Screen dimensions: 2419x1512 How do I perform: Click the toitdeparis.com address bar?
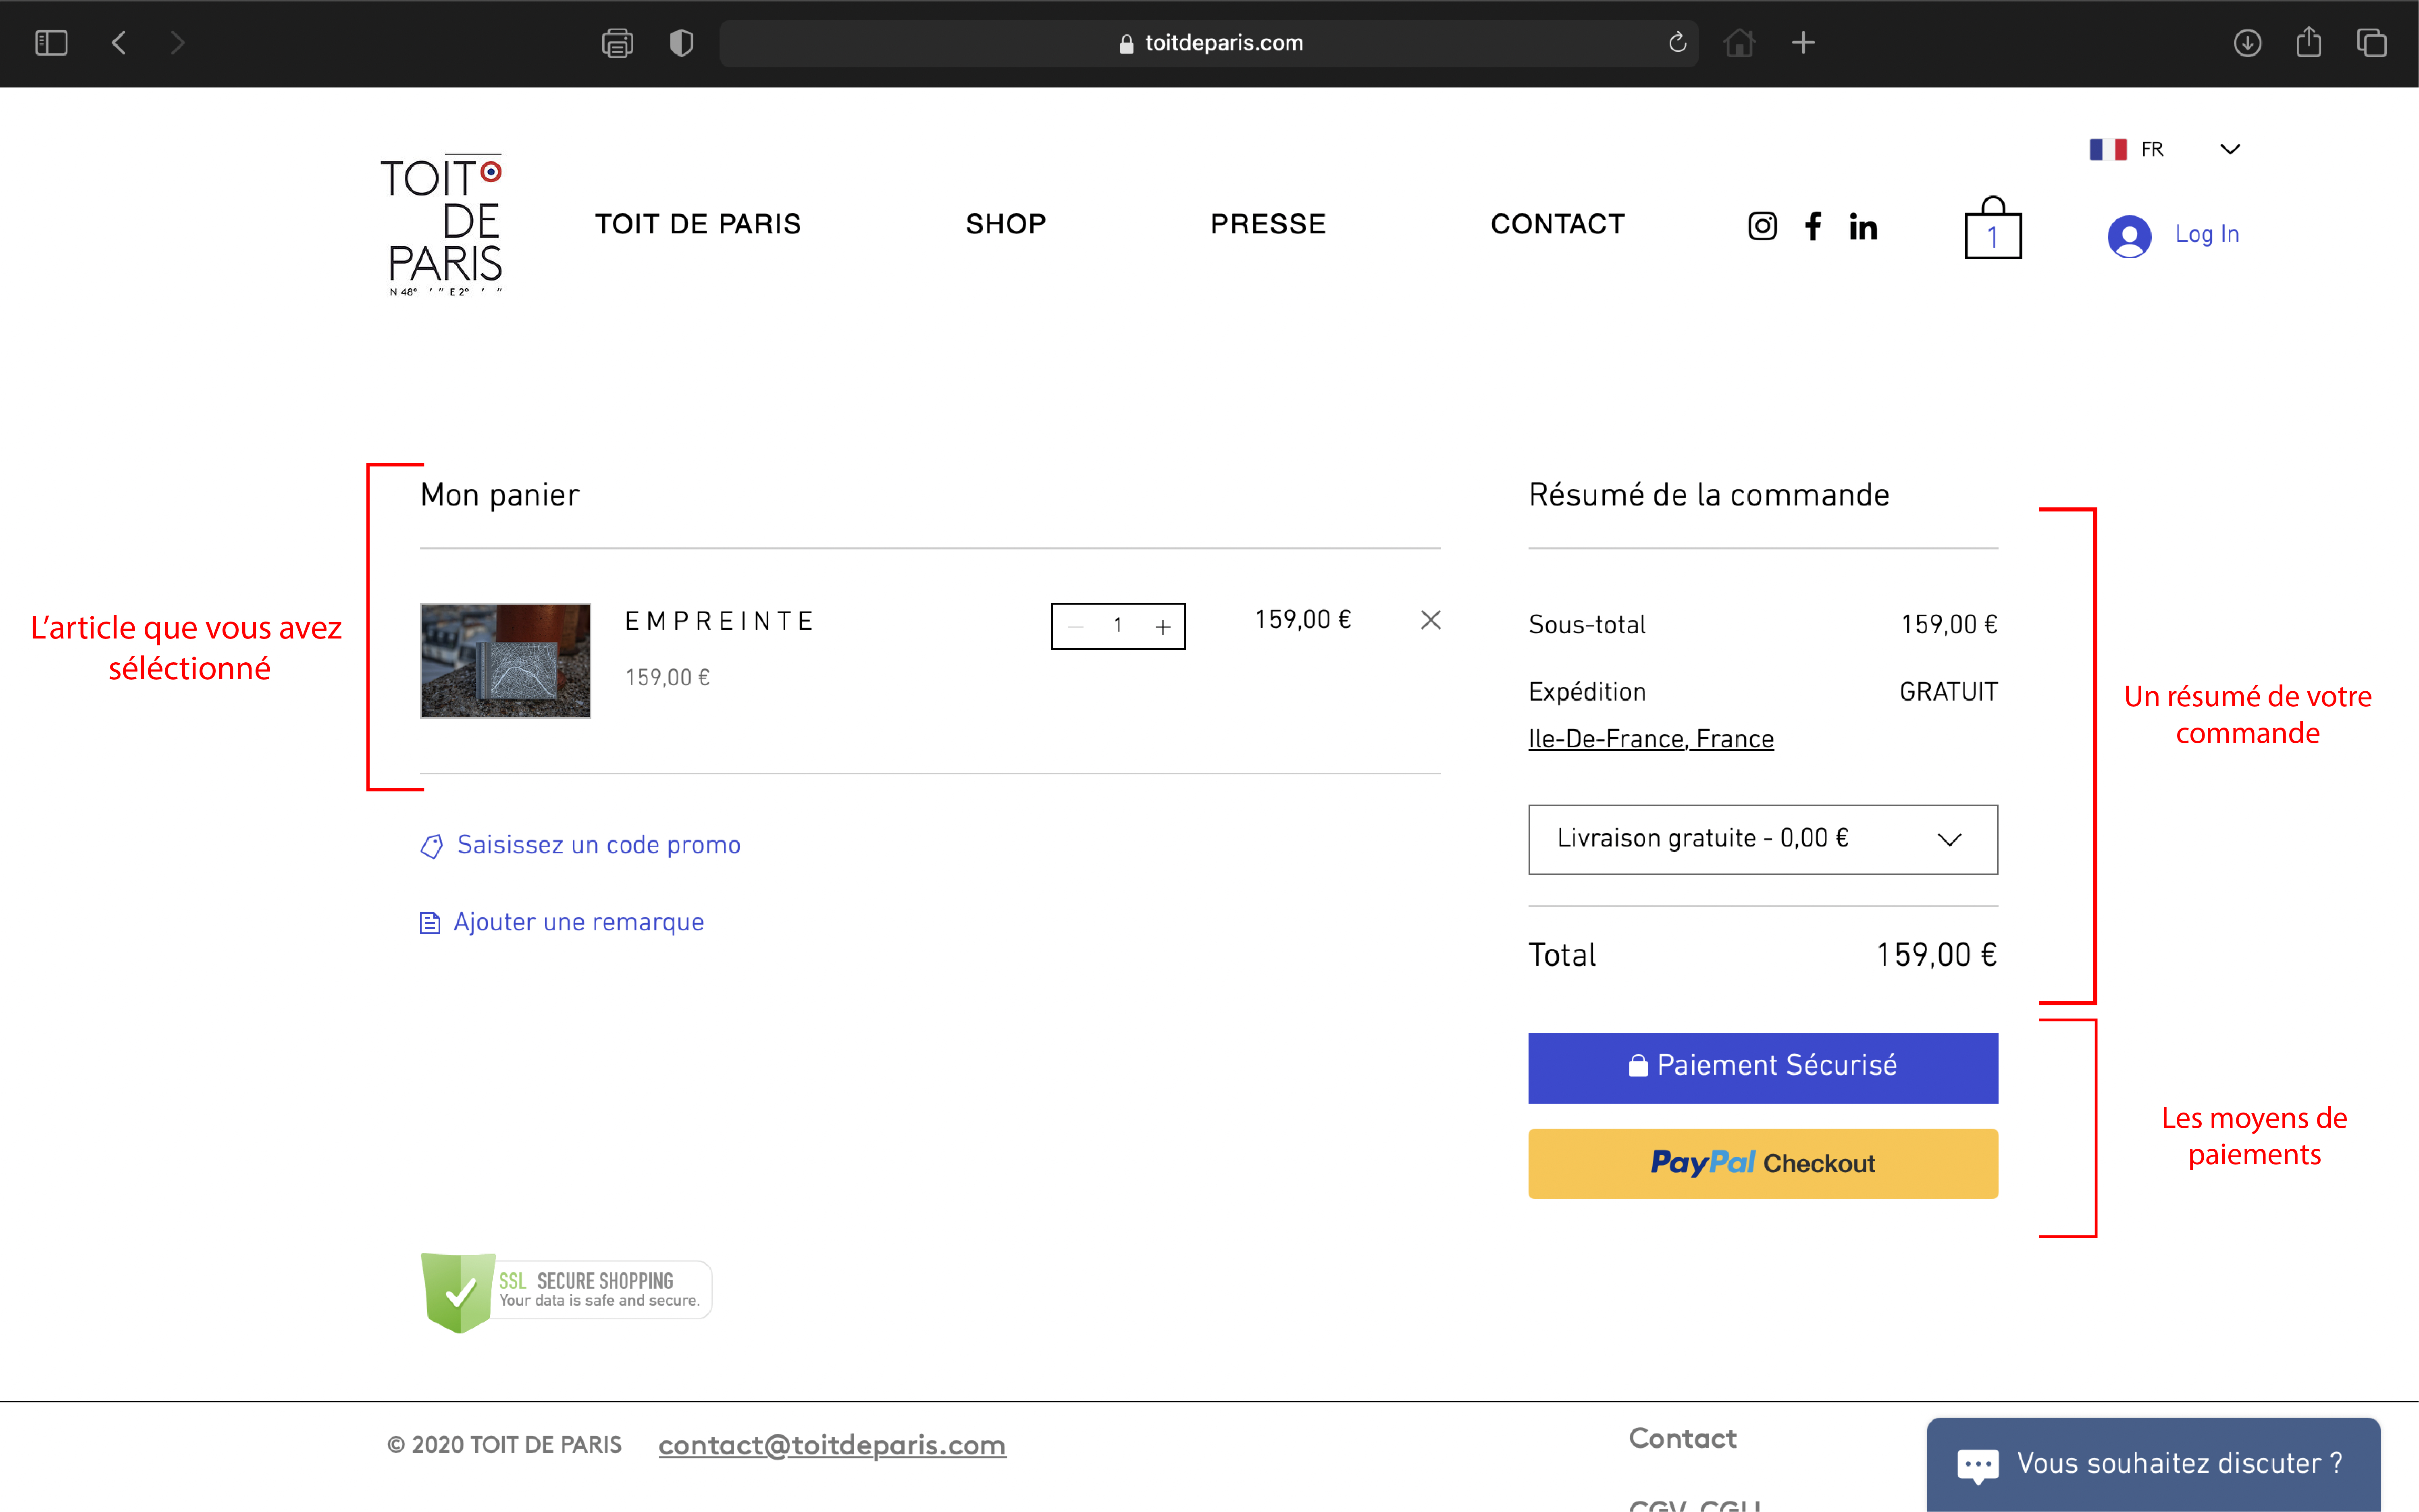(x=1209, y=43)
